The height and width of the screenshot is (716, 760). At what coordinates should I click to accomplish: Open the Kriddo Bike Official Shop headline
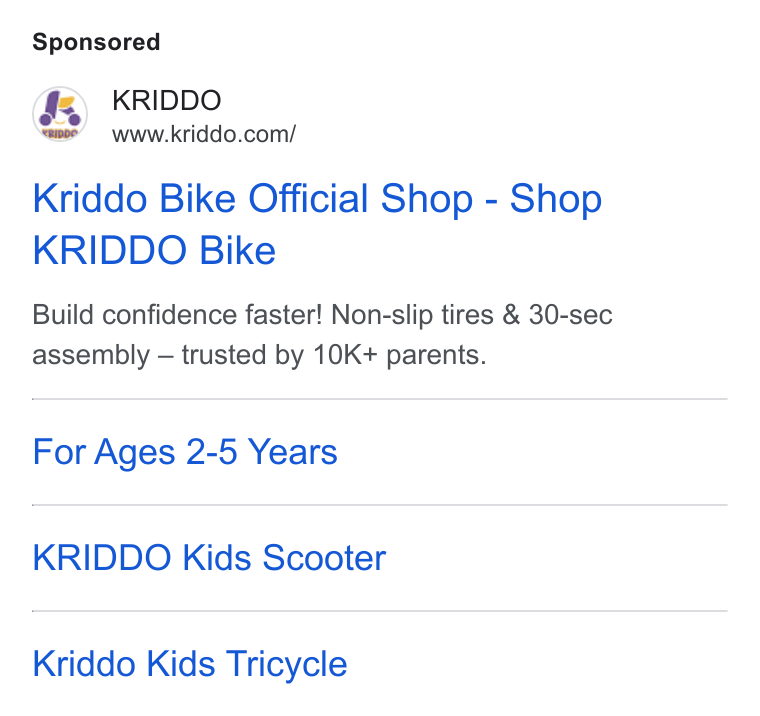click(317, 224)
